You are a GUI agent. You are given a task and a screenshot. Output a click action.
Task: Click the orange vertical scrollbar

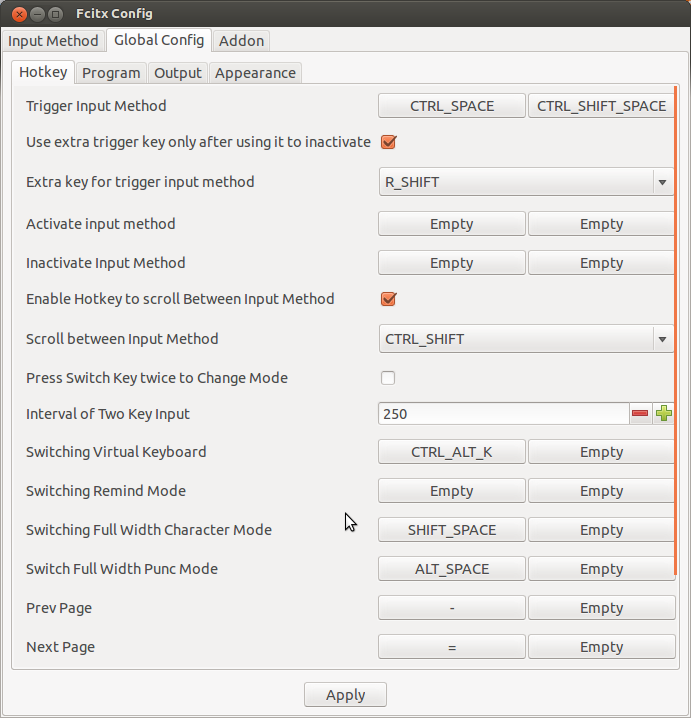click(675, 330)
